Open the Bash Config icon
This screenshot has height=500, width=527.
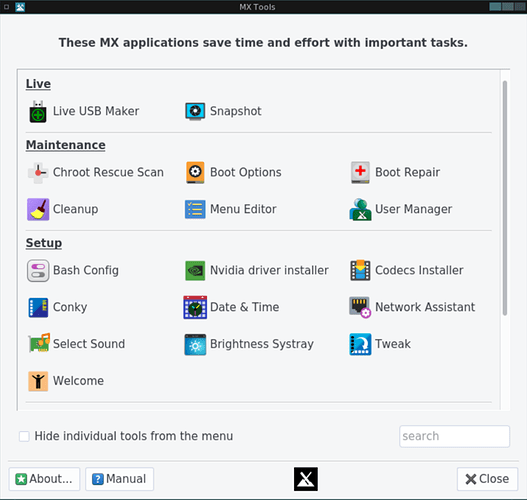point(38,270)
